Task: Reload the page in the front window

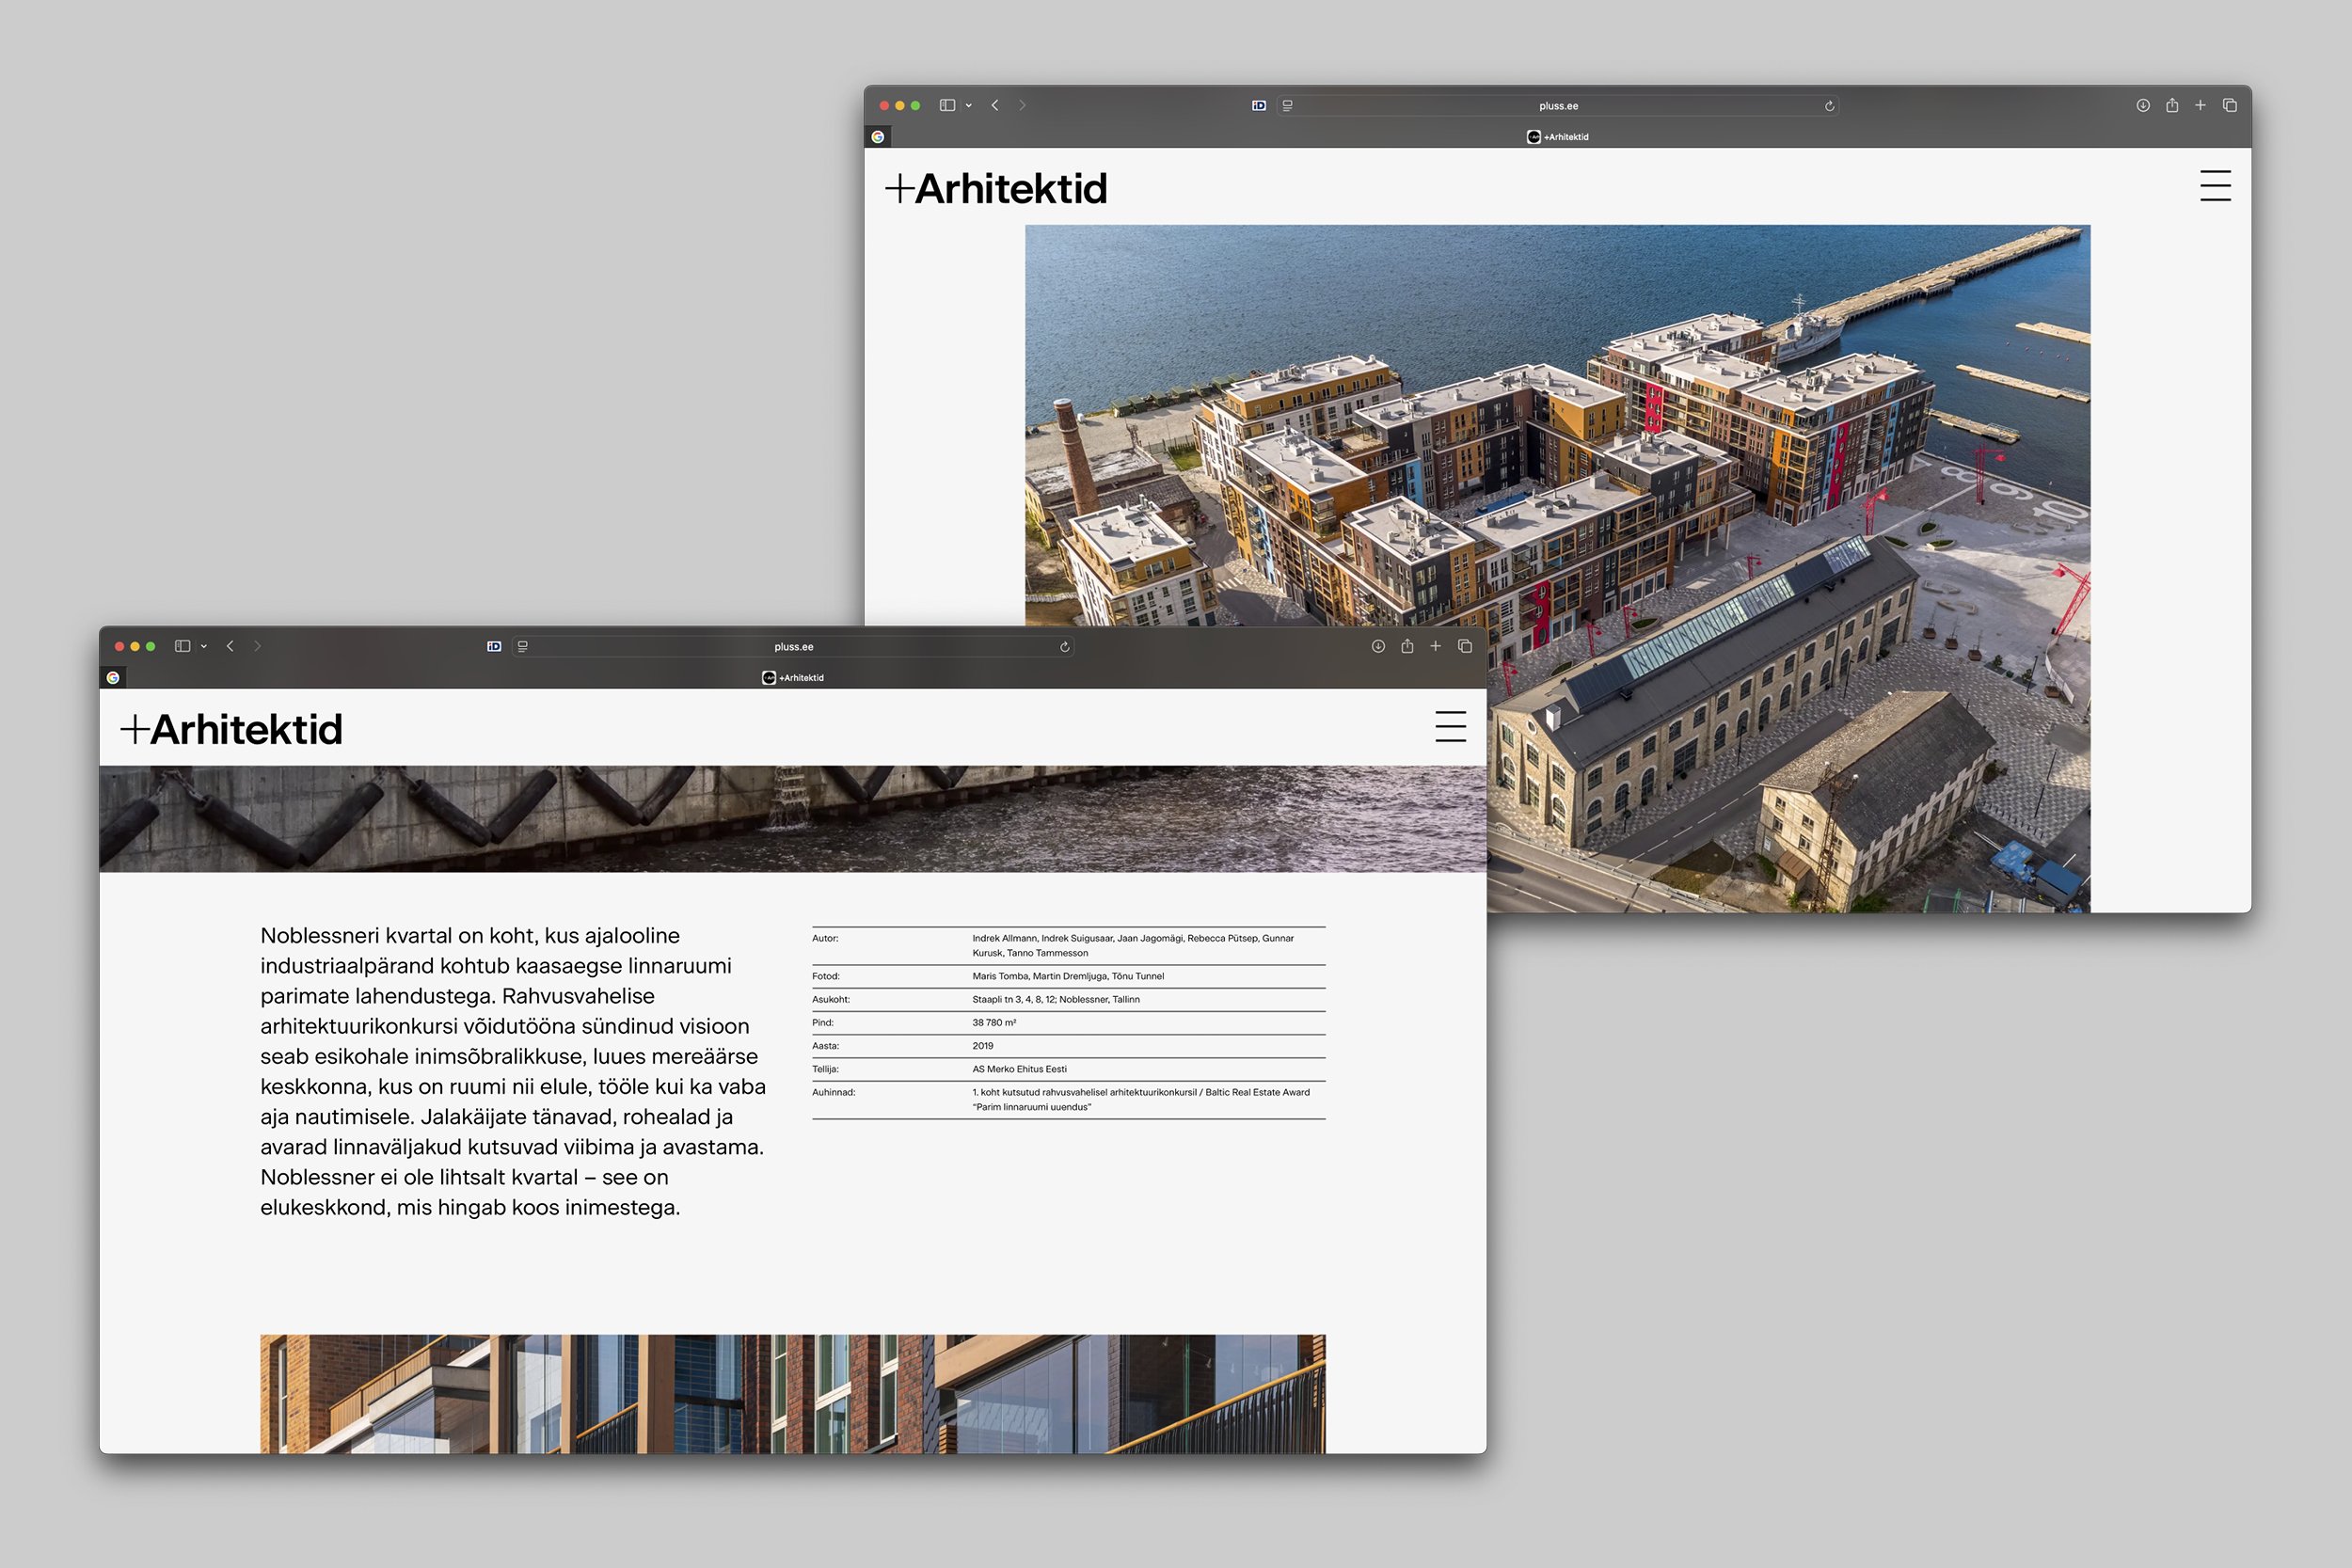Action: (x=1065, y=647)
